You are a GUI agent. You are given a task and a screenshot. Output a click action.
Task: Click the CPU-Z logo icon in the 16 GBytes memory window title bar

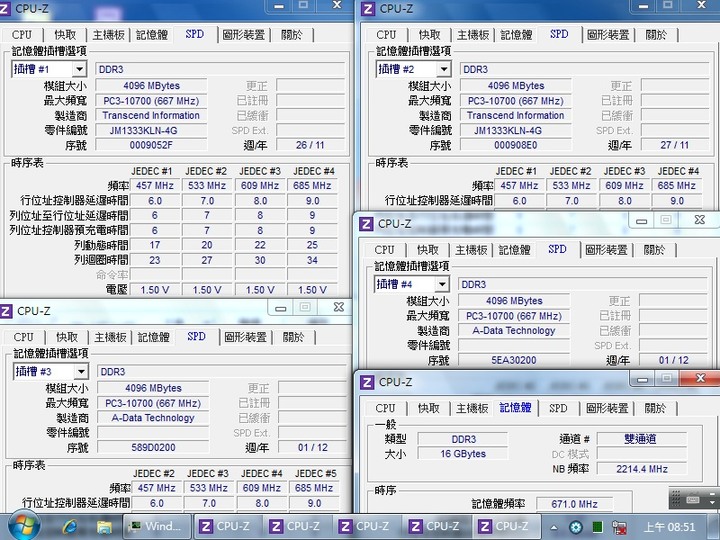367,382
